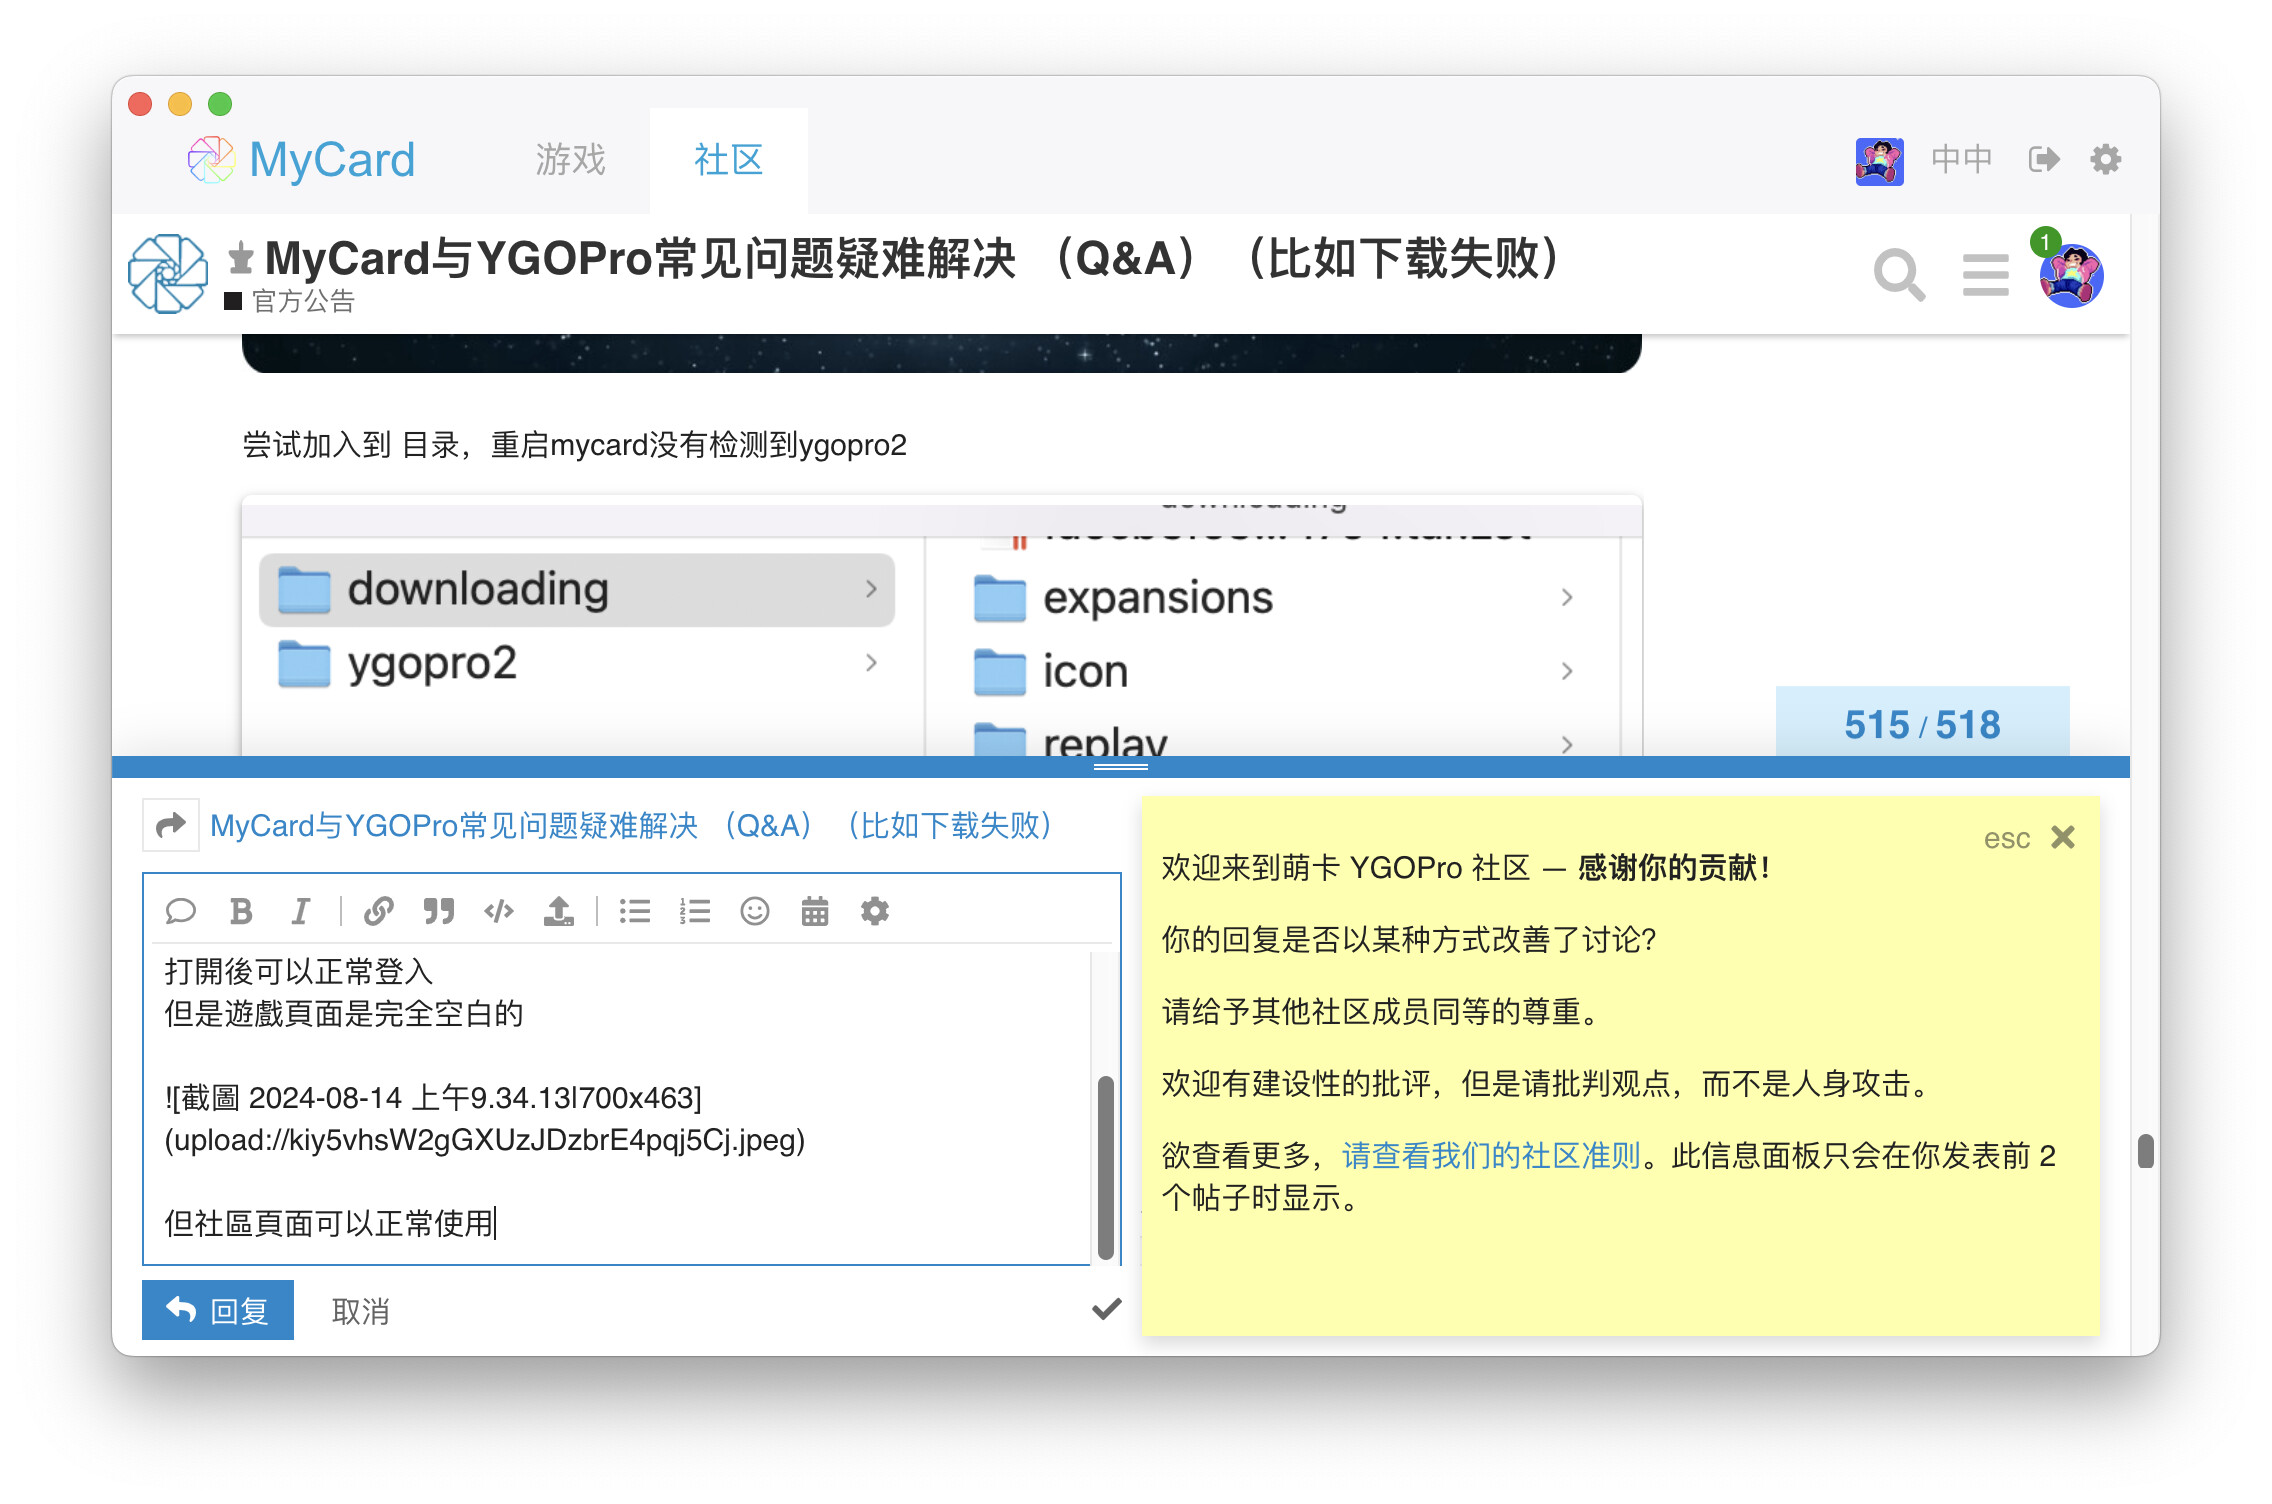The image size is (2272, 1504).
Task: Open the forum search icon
Action: (1898, 275)
